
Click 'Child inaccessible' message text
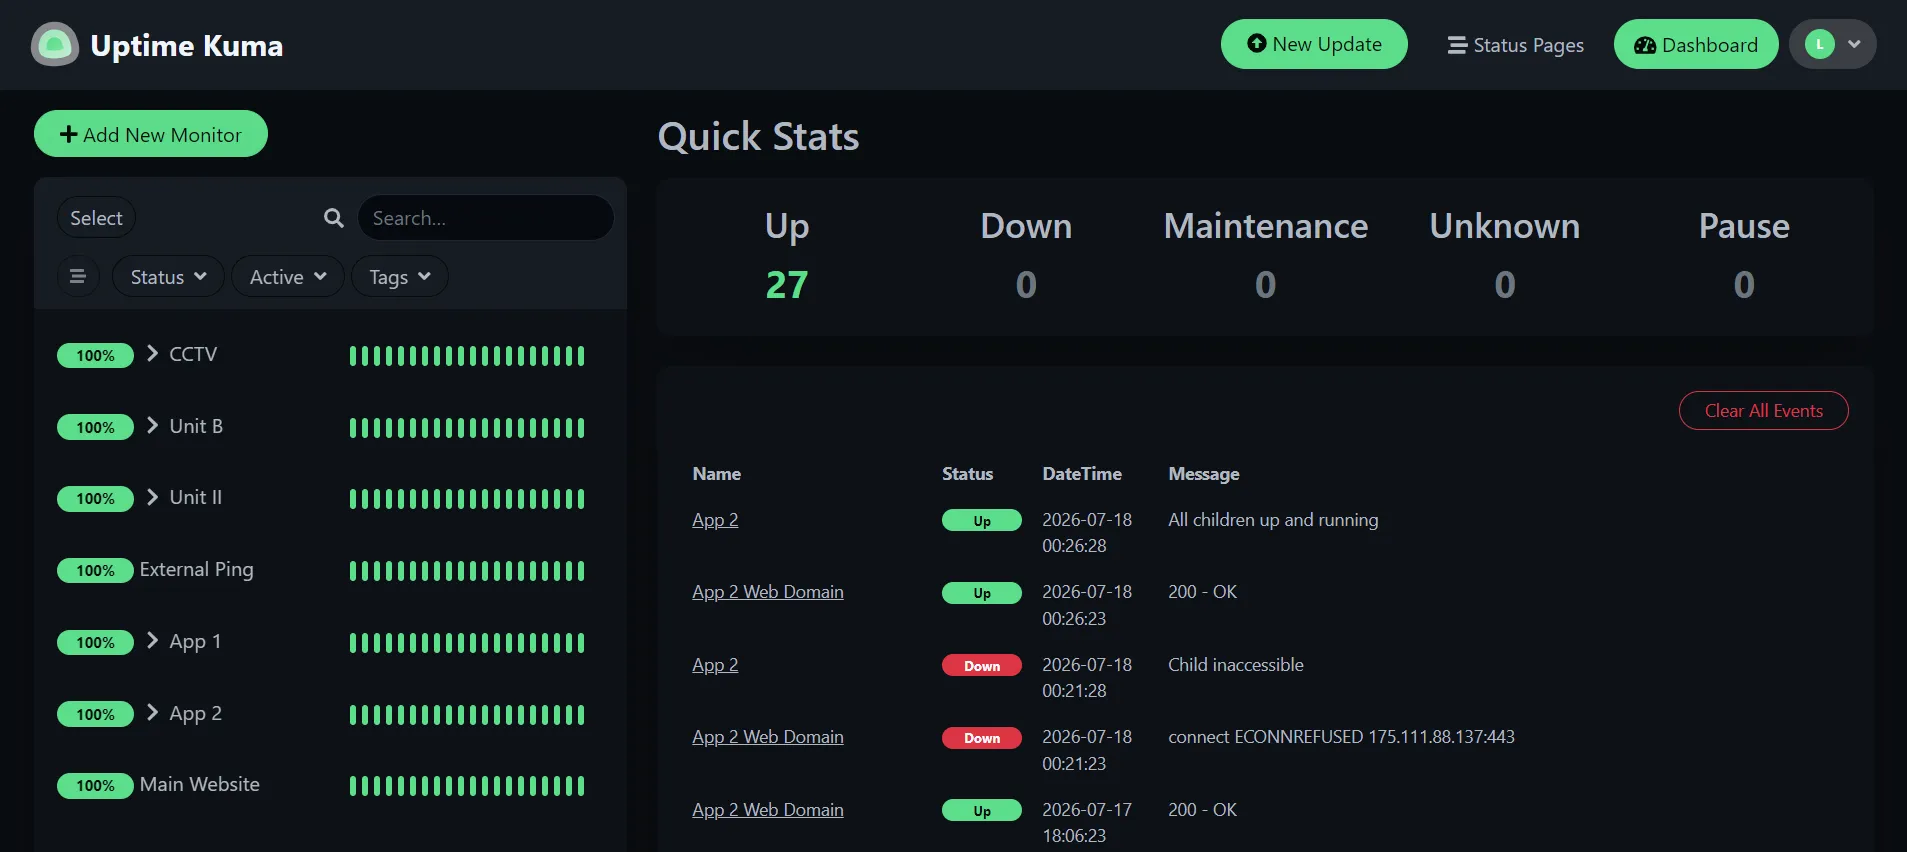1236,665
